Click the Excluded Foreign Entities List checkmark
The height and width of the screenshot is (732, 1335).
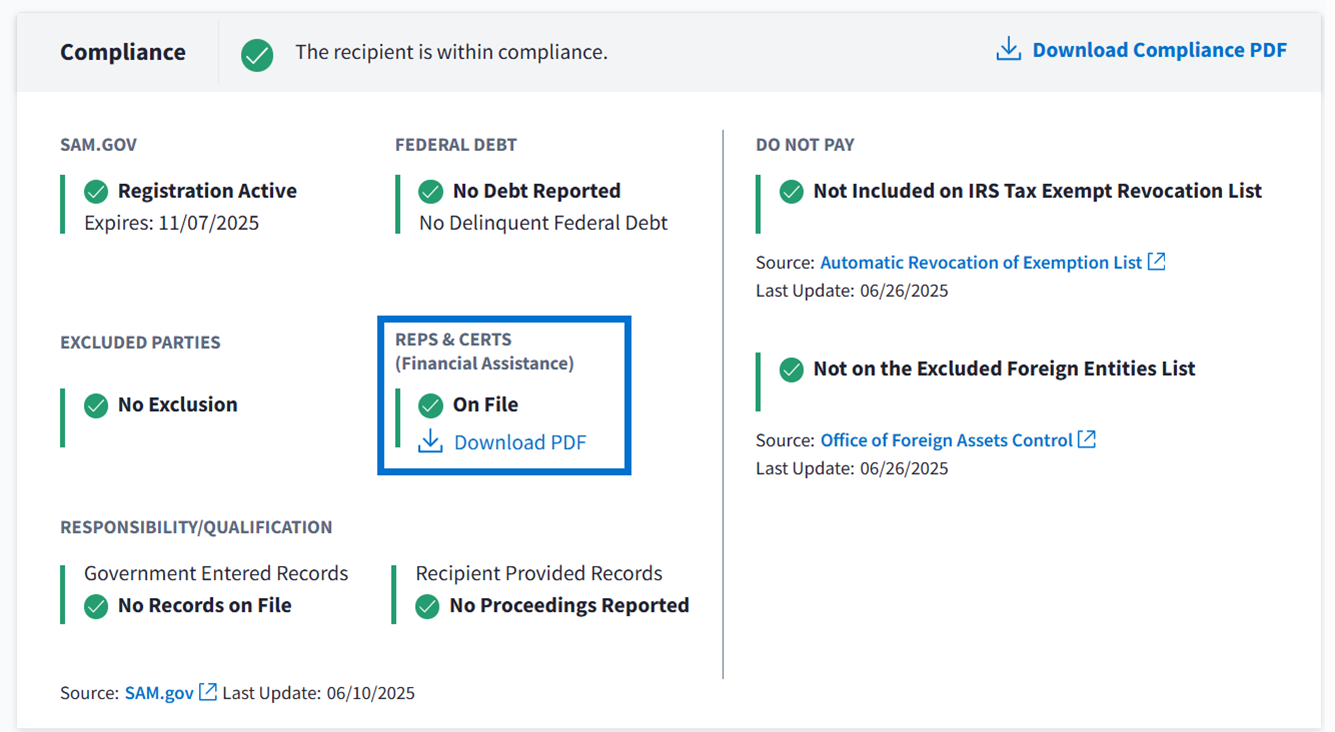pyautogui.click(x=791, y=370)
